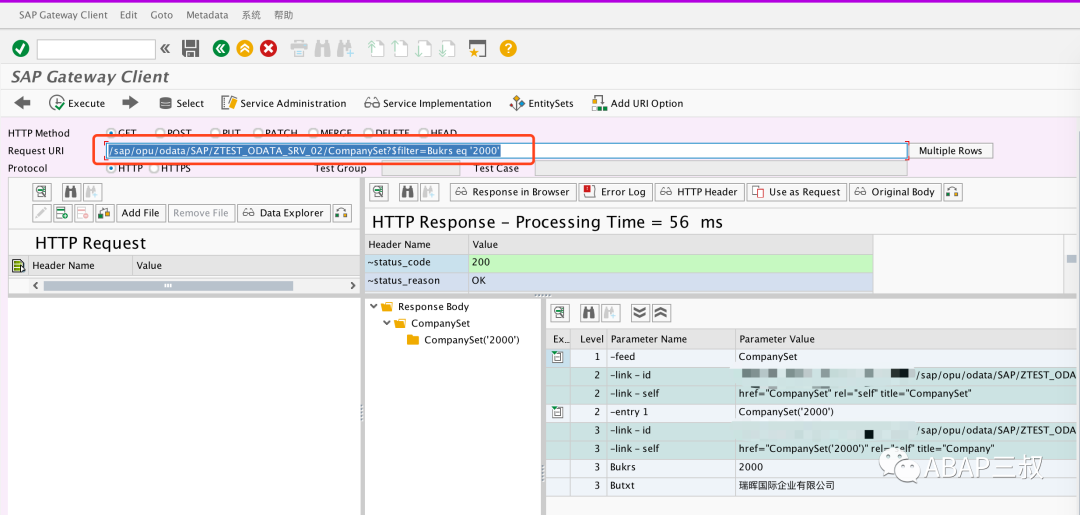Collapse the Response Body tree node
1080x515 pixels.
(x=373, y=306)
